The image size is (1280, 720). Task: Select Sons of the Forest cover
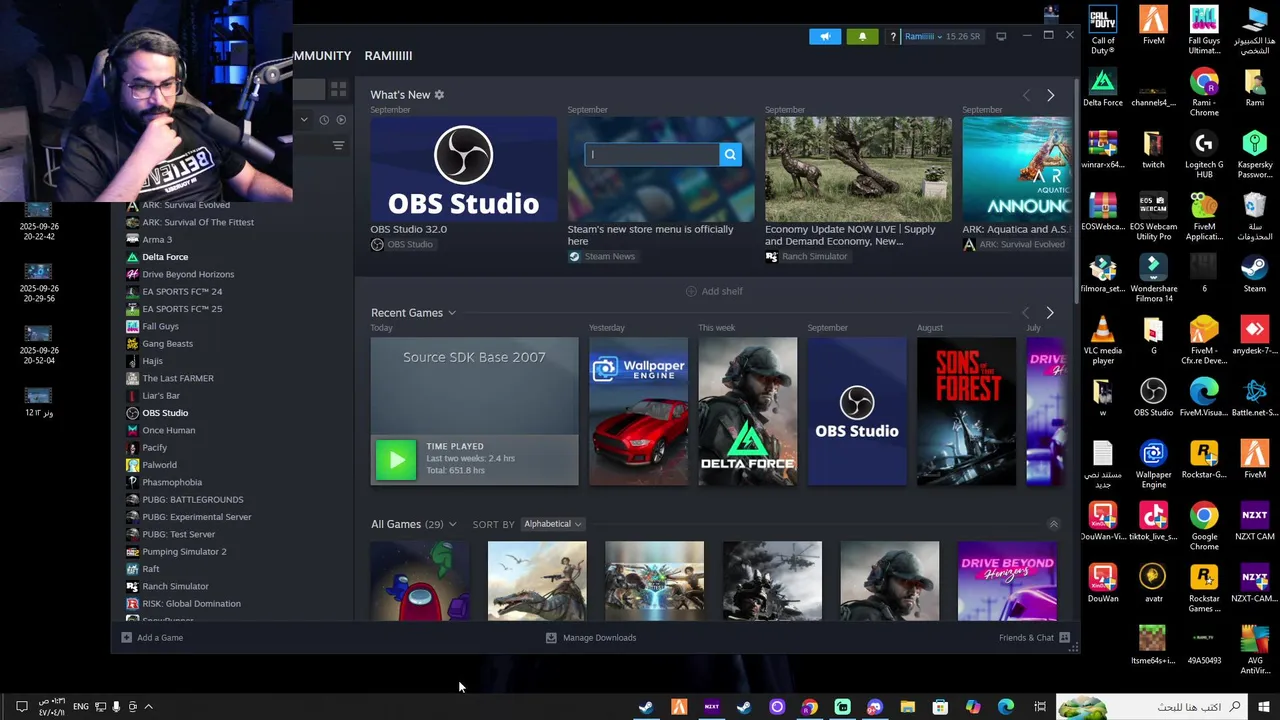[966, 412]
